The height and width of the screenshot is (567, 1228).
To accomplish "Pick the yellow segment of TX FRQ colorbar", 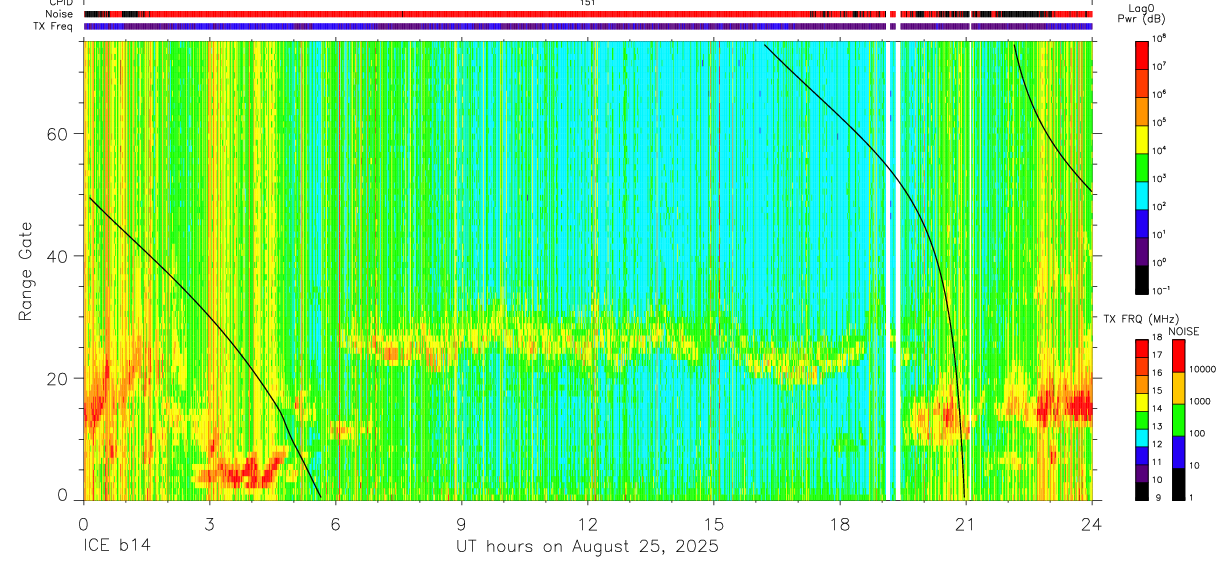I will pos(1142,401).
